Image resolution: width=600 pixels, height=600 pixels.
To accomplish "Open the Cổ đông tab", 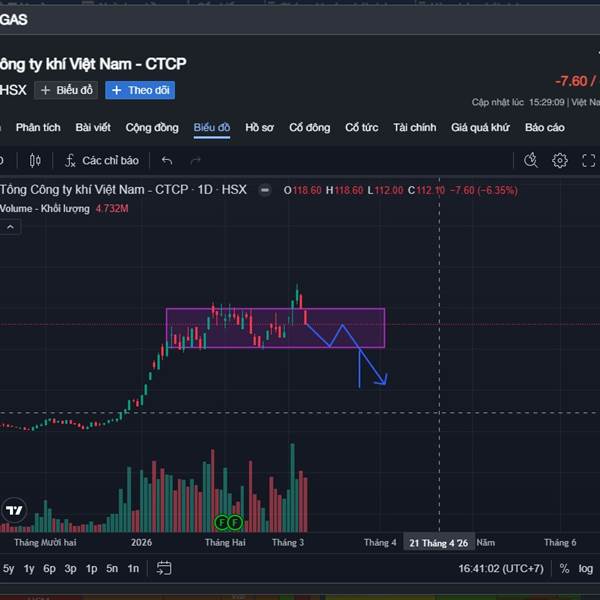I will (x=310, y=127).
